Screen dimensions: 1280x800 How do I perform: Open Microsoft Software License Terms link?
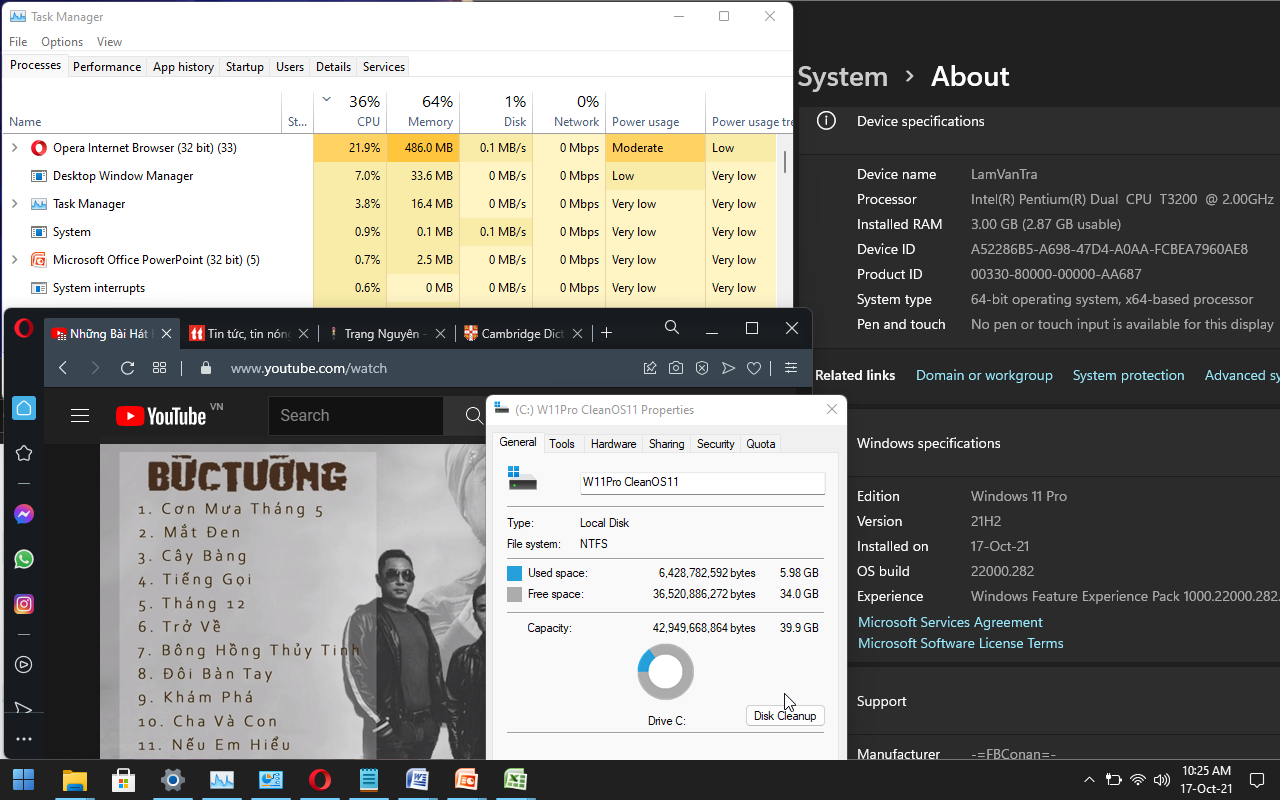[x=960, y=643]
